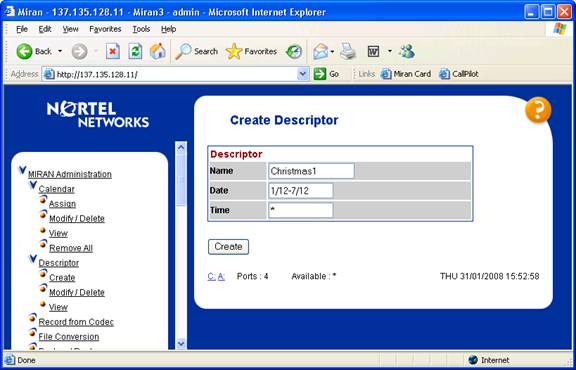576x370 pixels.
Task: Open the Calendar link
Action: click(57, 189)
